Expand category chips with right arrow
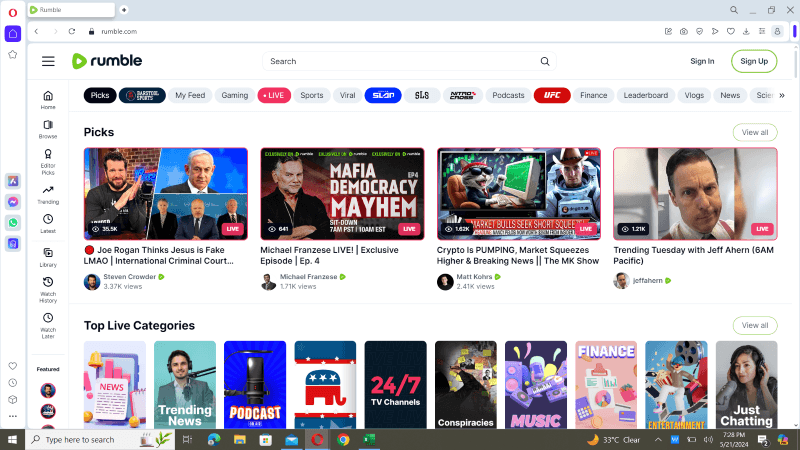Screen dimensions: 800x450 coord(781,96)
